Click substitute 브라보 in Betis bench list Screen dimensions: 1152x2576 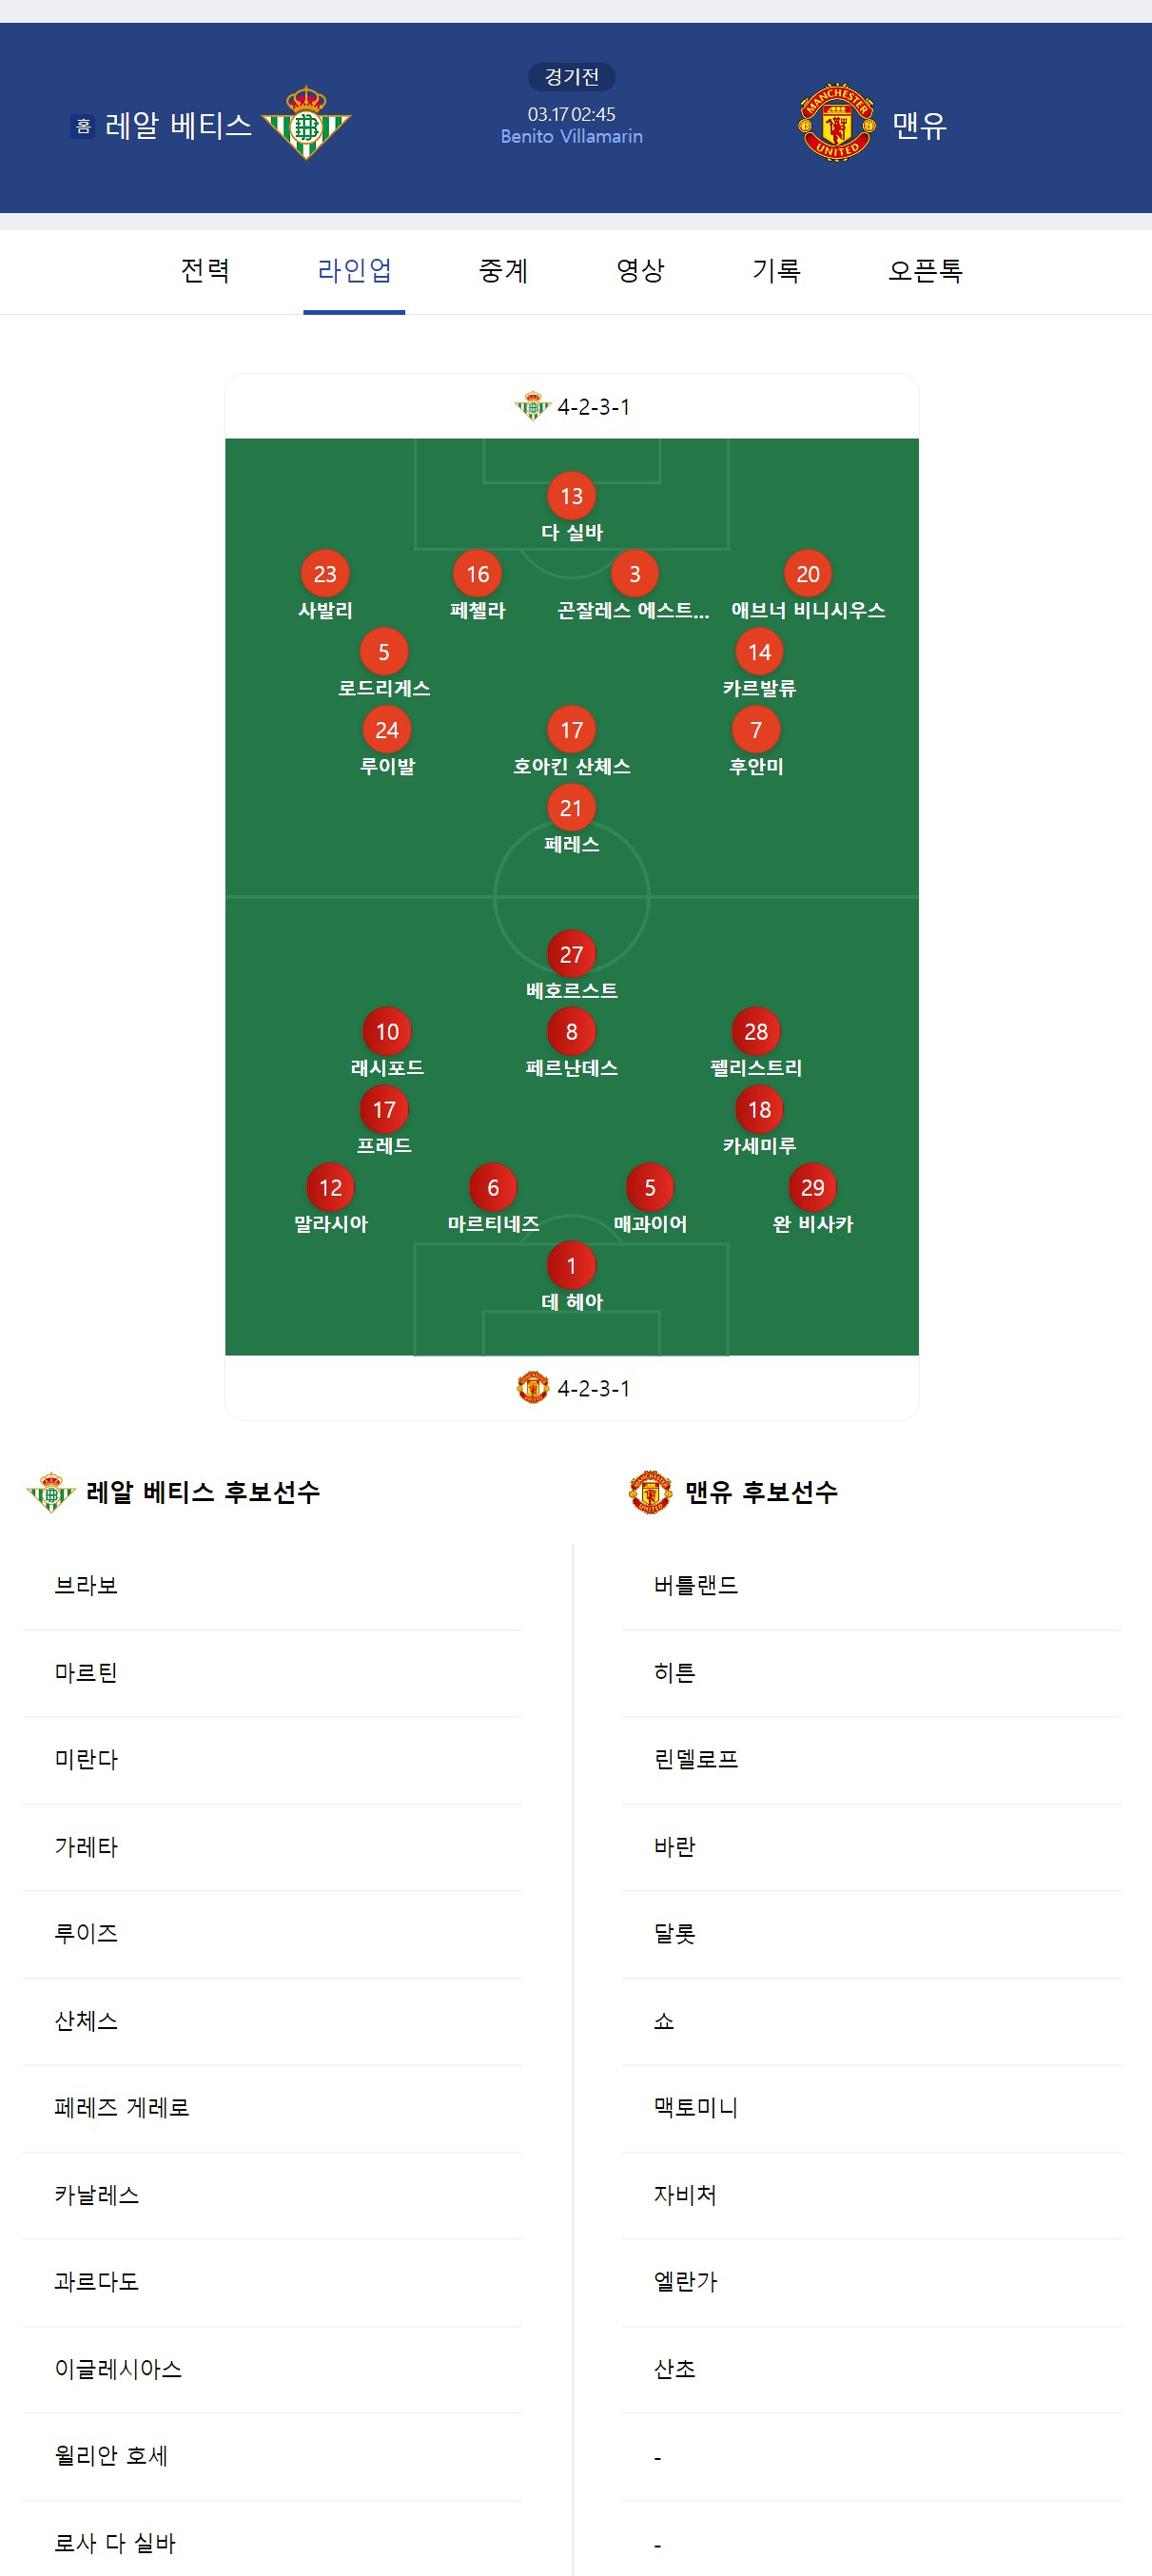(x=87, y=1586)
